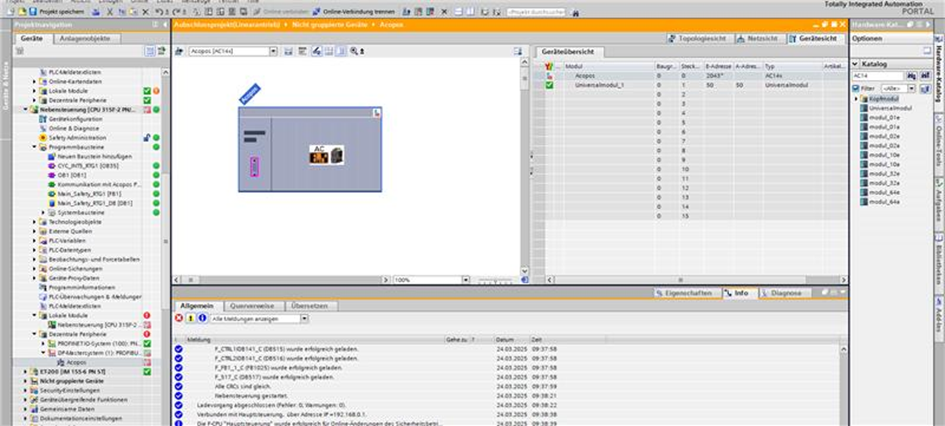
Task: Select Universalmodul in the hardware catalog
Action: [x=886, y=108]
